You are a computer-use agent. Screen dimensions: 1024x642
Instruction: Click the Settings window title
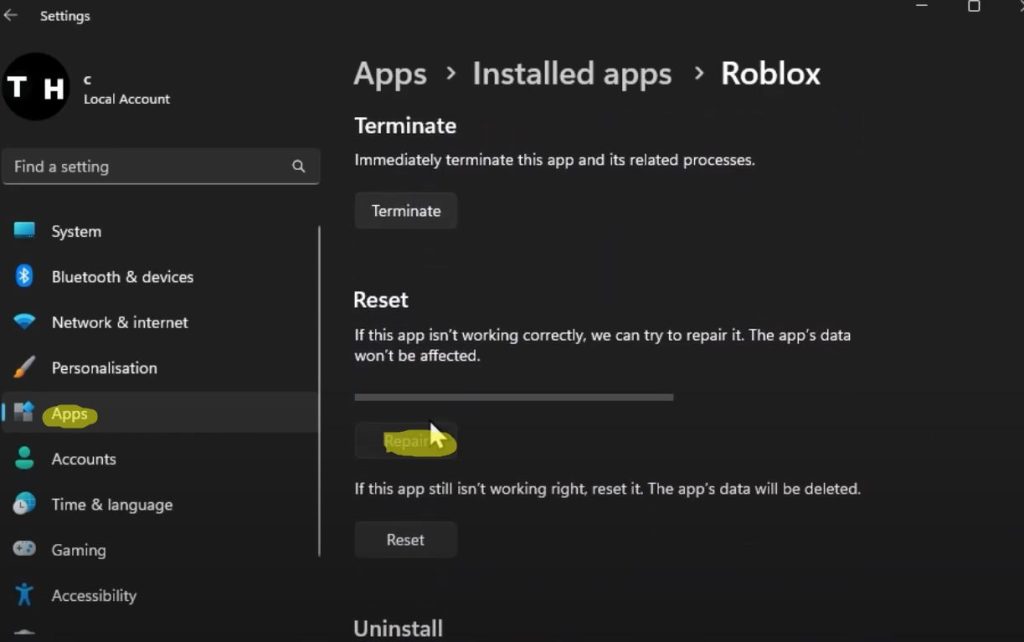click(65, 16)
